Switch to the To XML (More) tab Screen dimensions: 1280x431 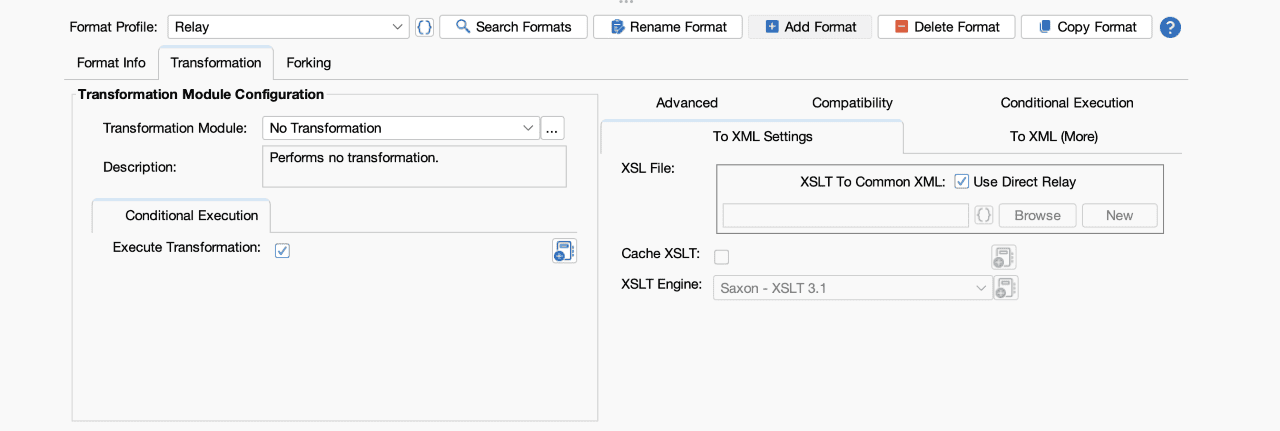point(1054,136)
